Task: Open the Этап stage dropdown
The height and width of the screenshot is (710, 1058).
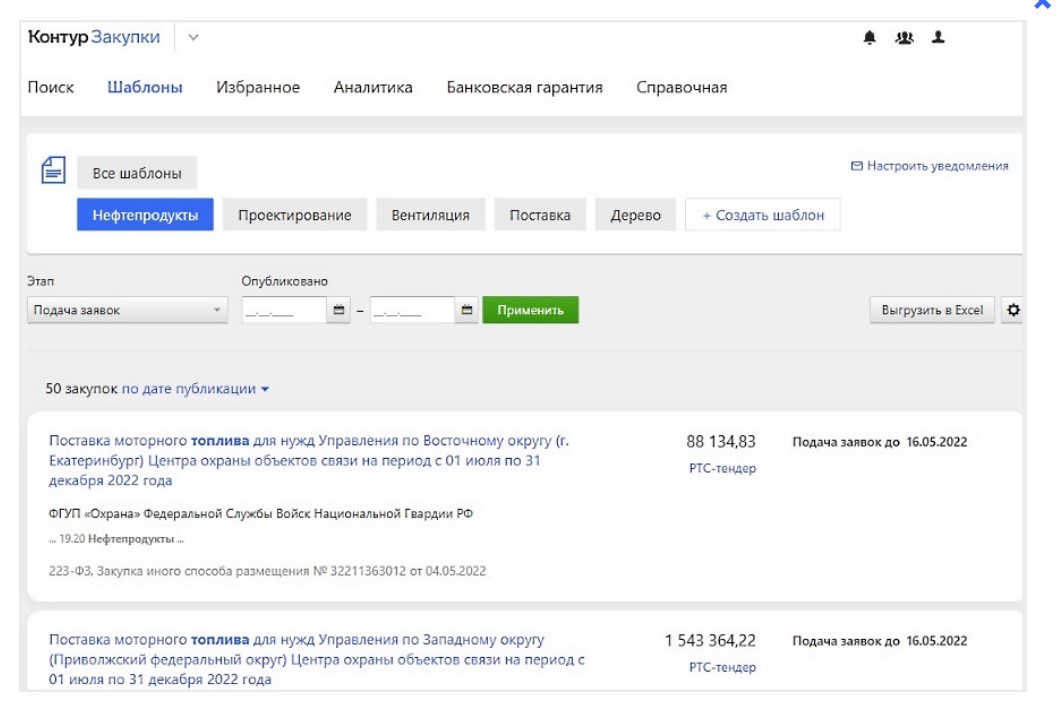Action: point(127,311)
